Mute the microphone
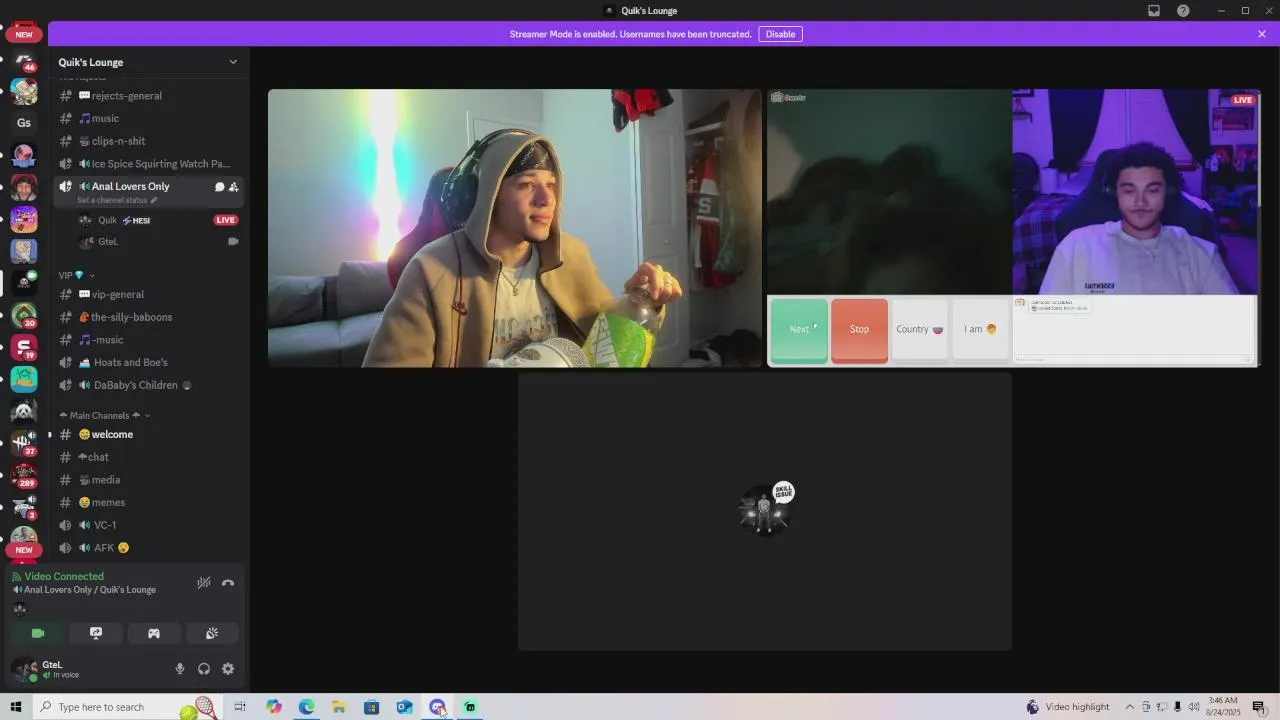Screen dimensions: 1280x720 180,669
